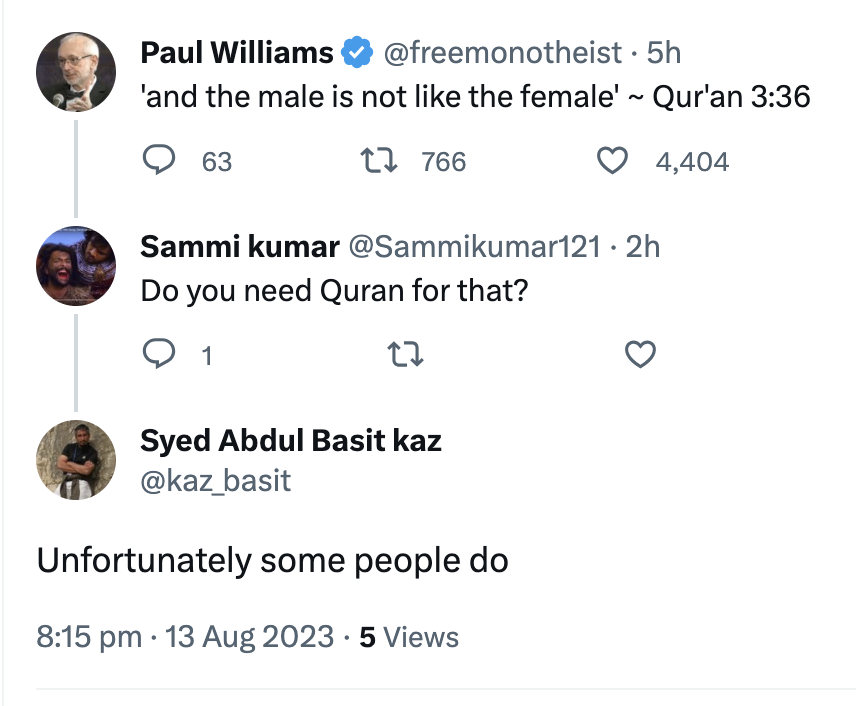Click the 2h timestamp on Sammi's reply
856x706 pixels.
click(x=643, y=247)
